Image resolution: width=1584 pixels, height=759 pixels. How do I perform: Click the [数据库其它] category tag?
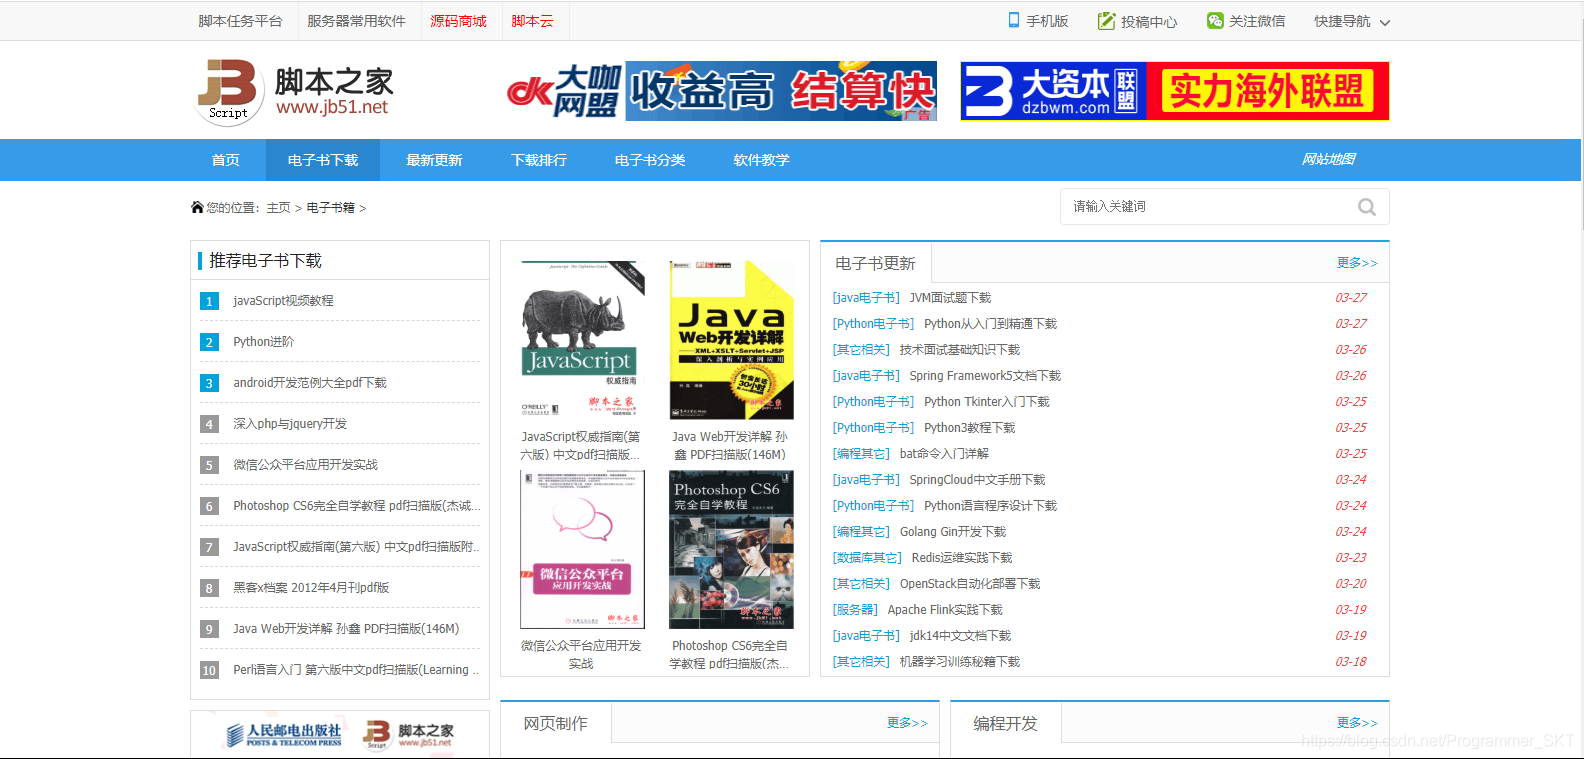867,558
